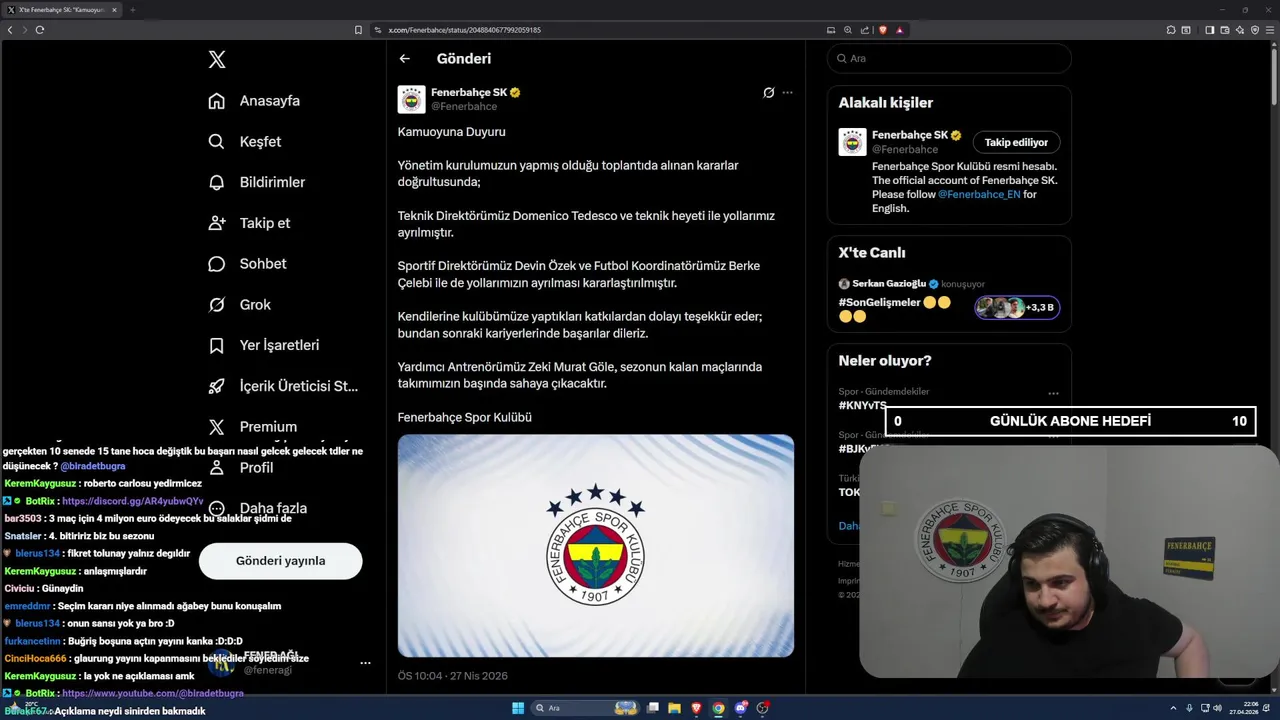
Task: Open discord.gg link in BotRix chat message
Action: point(132,501)
